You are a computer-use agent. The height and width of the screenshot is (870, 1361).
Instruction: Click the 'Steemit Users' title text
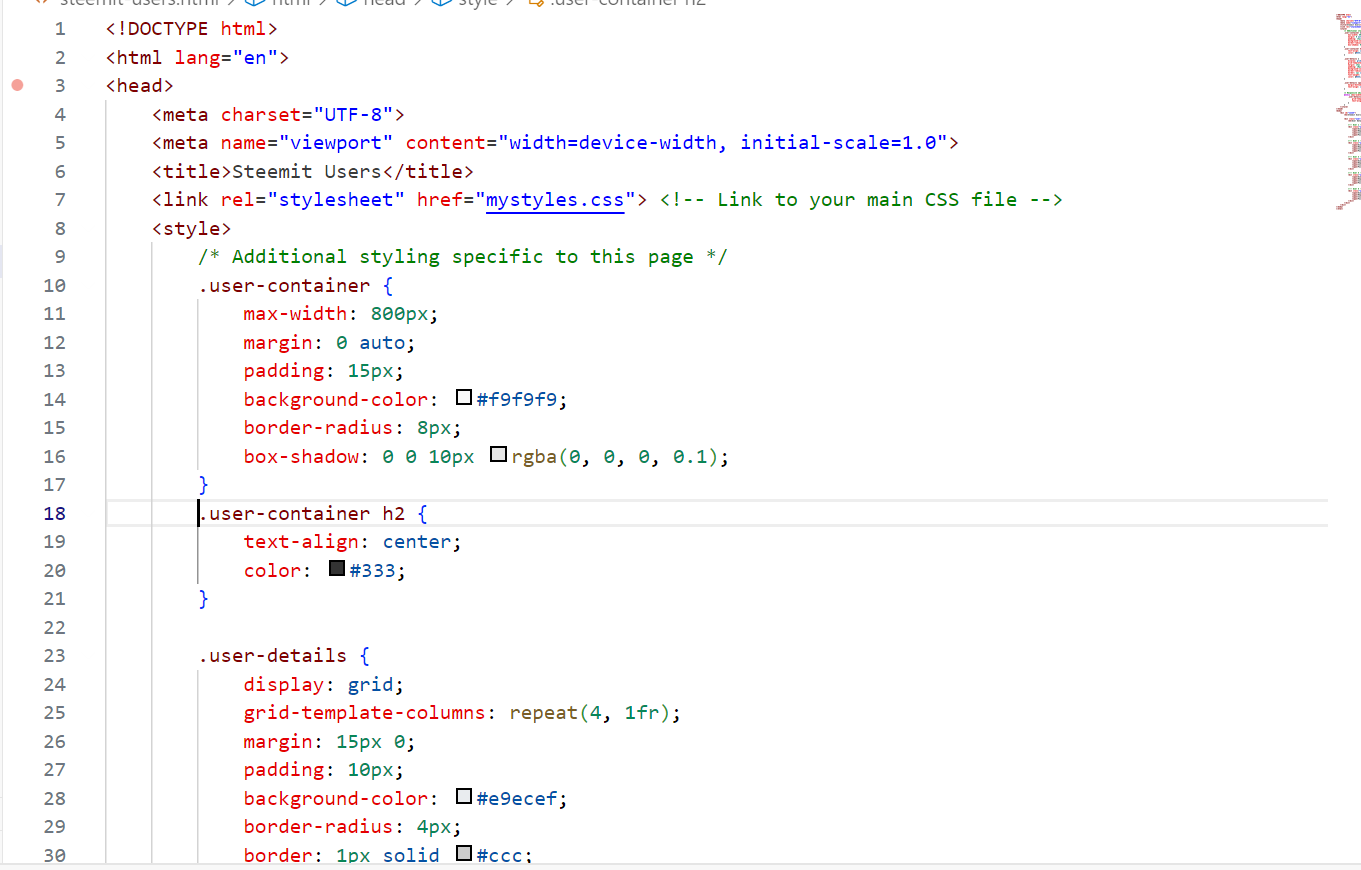tap(307, 171)
